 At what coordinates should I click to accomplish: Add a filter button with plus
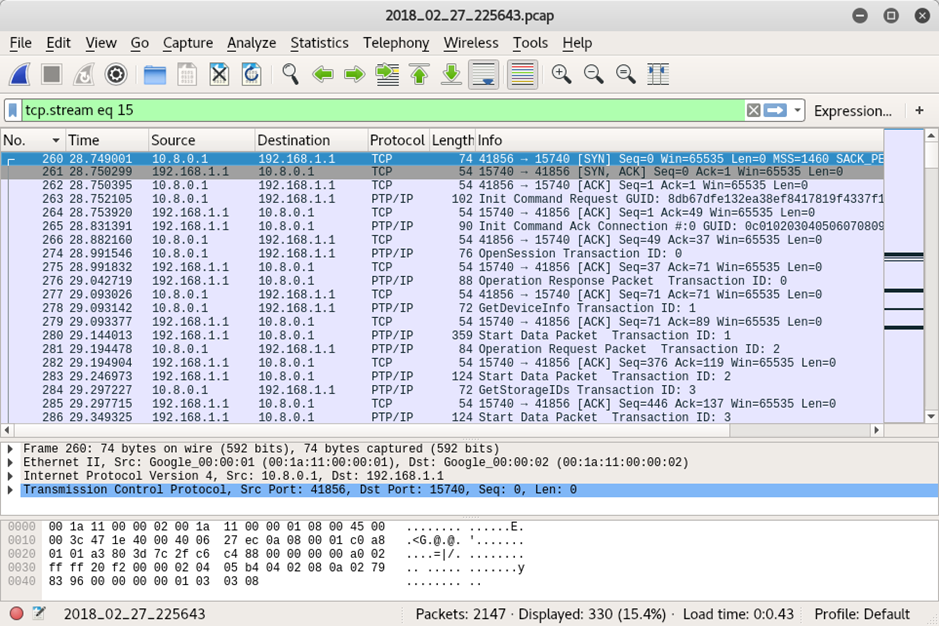(919, 110)
